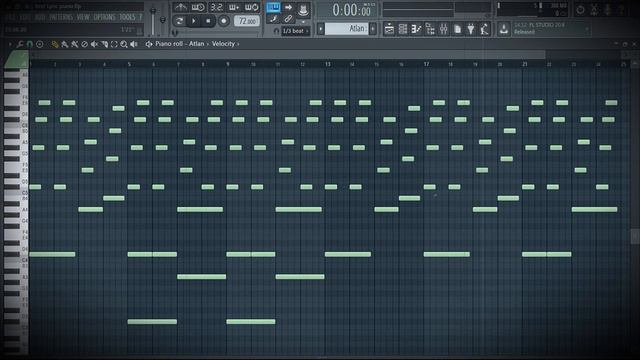
Task: Open the piano roll wrench tools
Action: tap(20, 44)
